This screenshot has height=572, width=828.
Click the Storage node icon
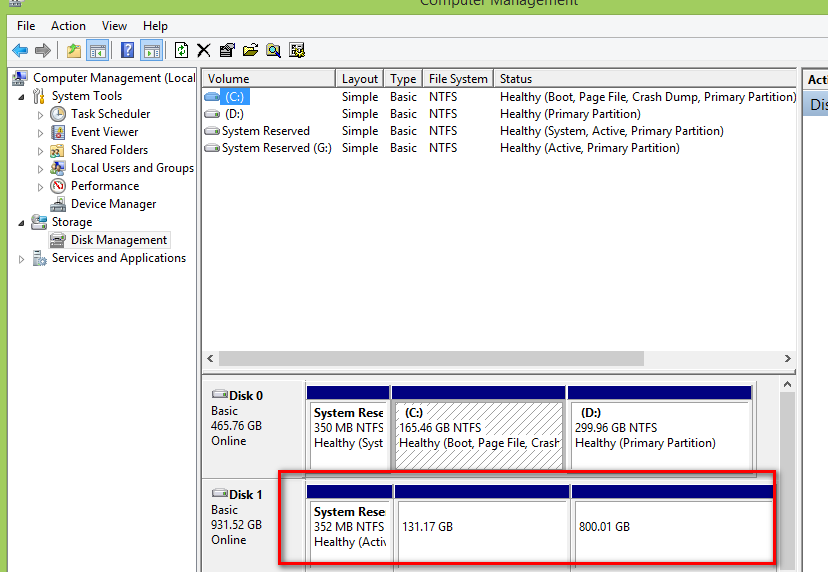(39, 222)
